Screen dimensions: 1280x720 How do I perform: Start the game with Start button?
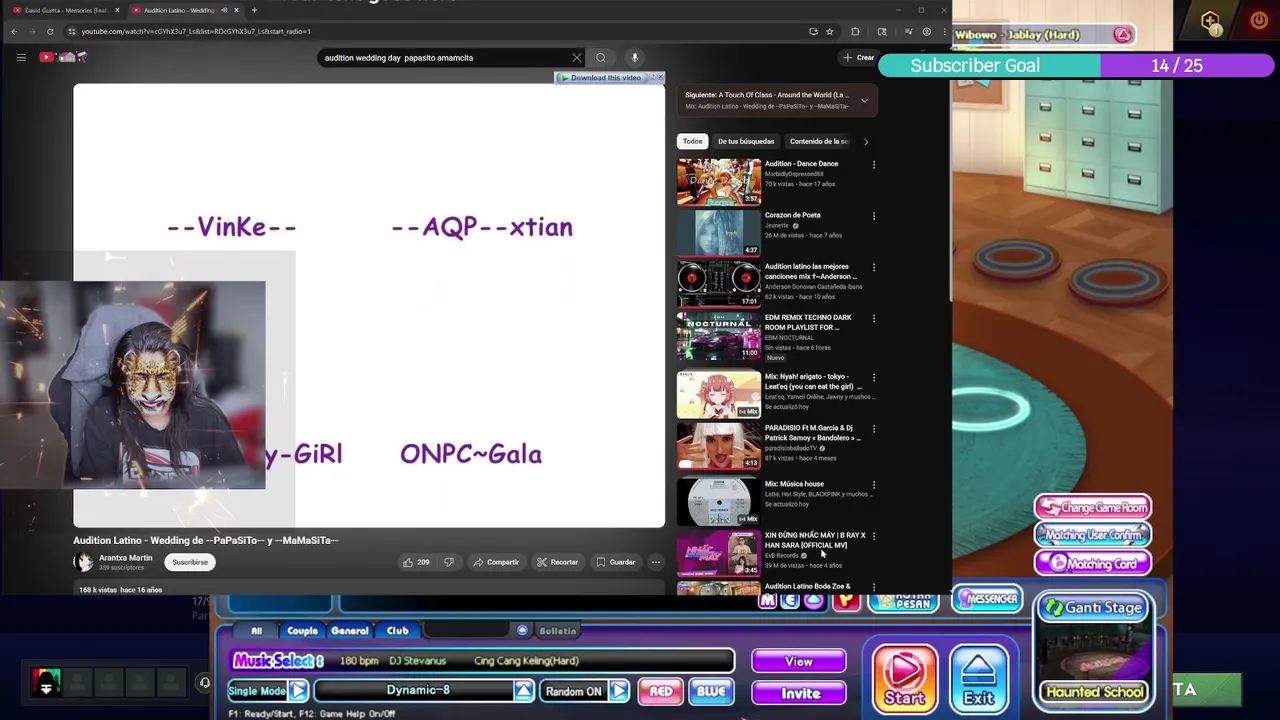point(904,679)
